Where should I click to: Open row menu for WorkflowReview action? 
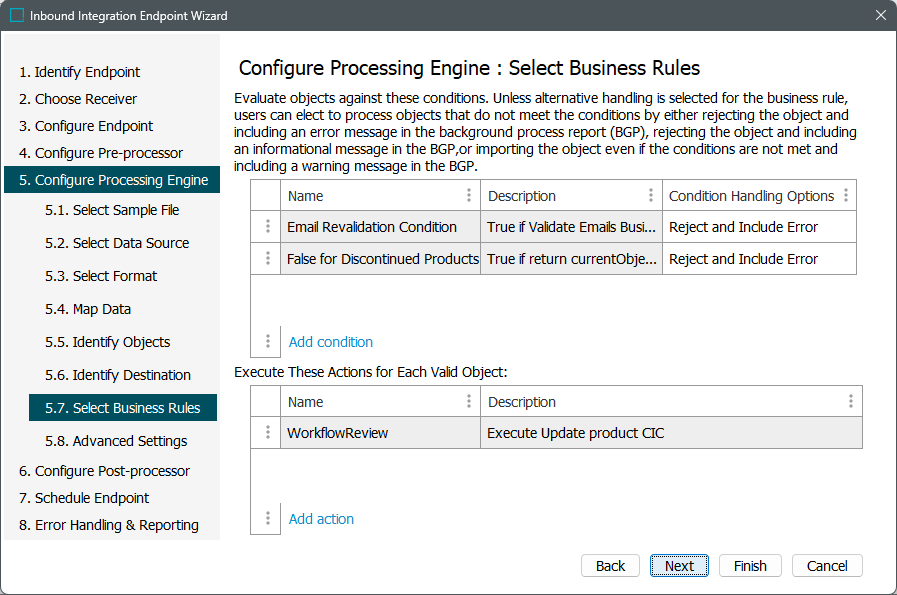[267, 433]
